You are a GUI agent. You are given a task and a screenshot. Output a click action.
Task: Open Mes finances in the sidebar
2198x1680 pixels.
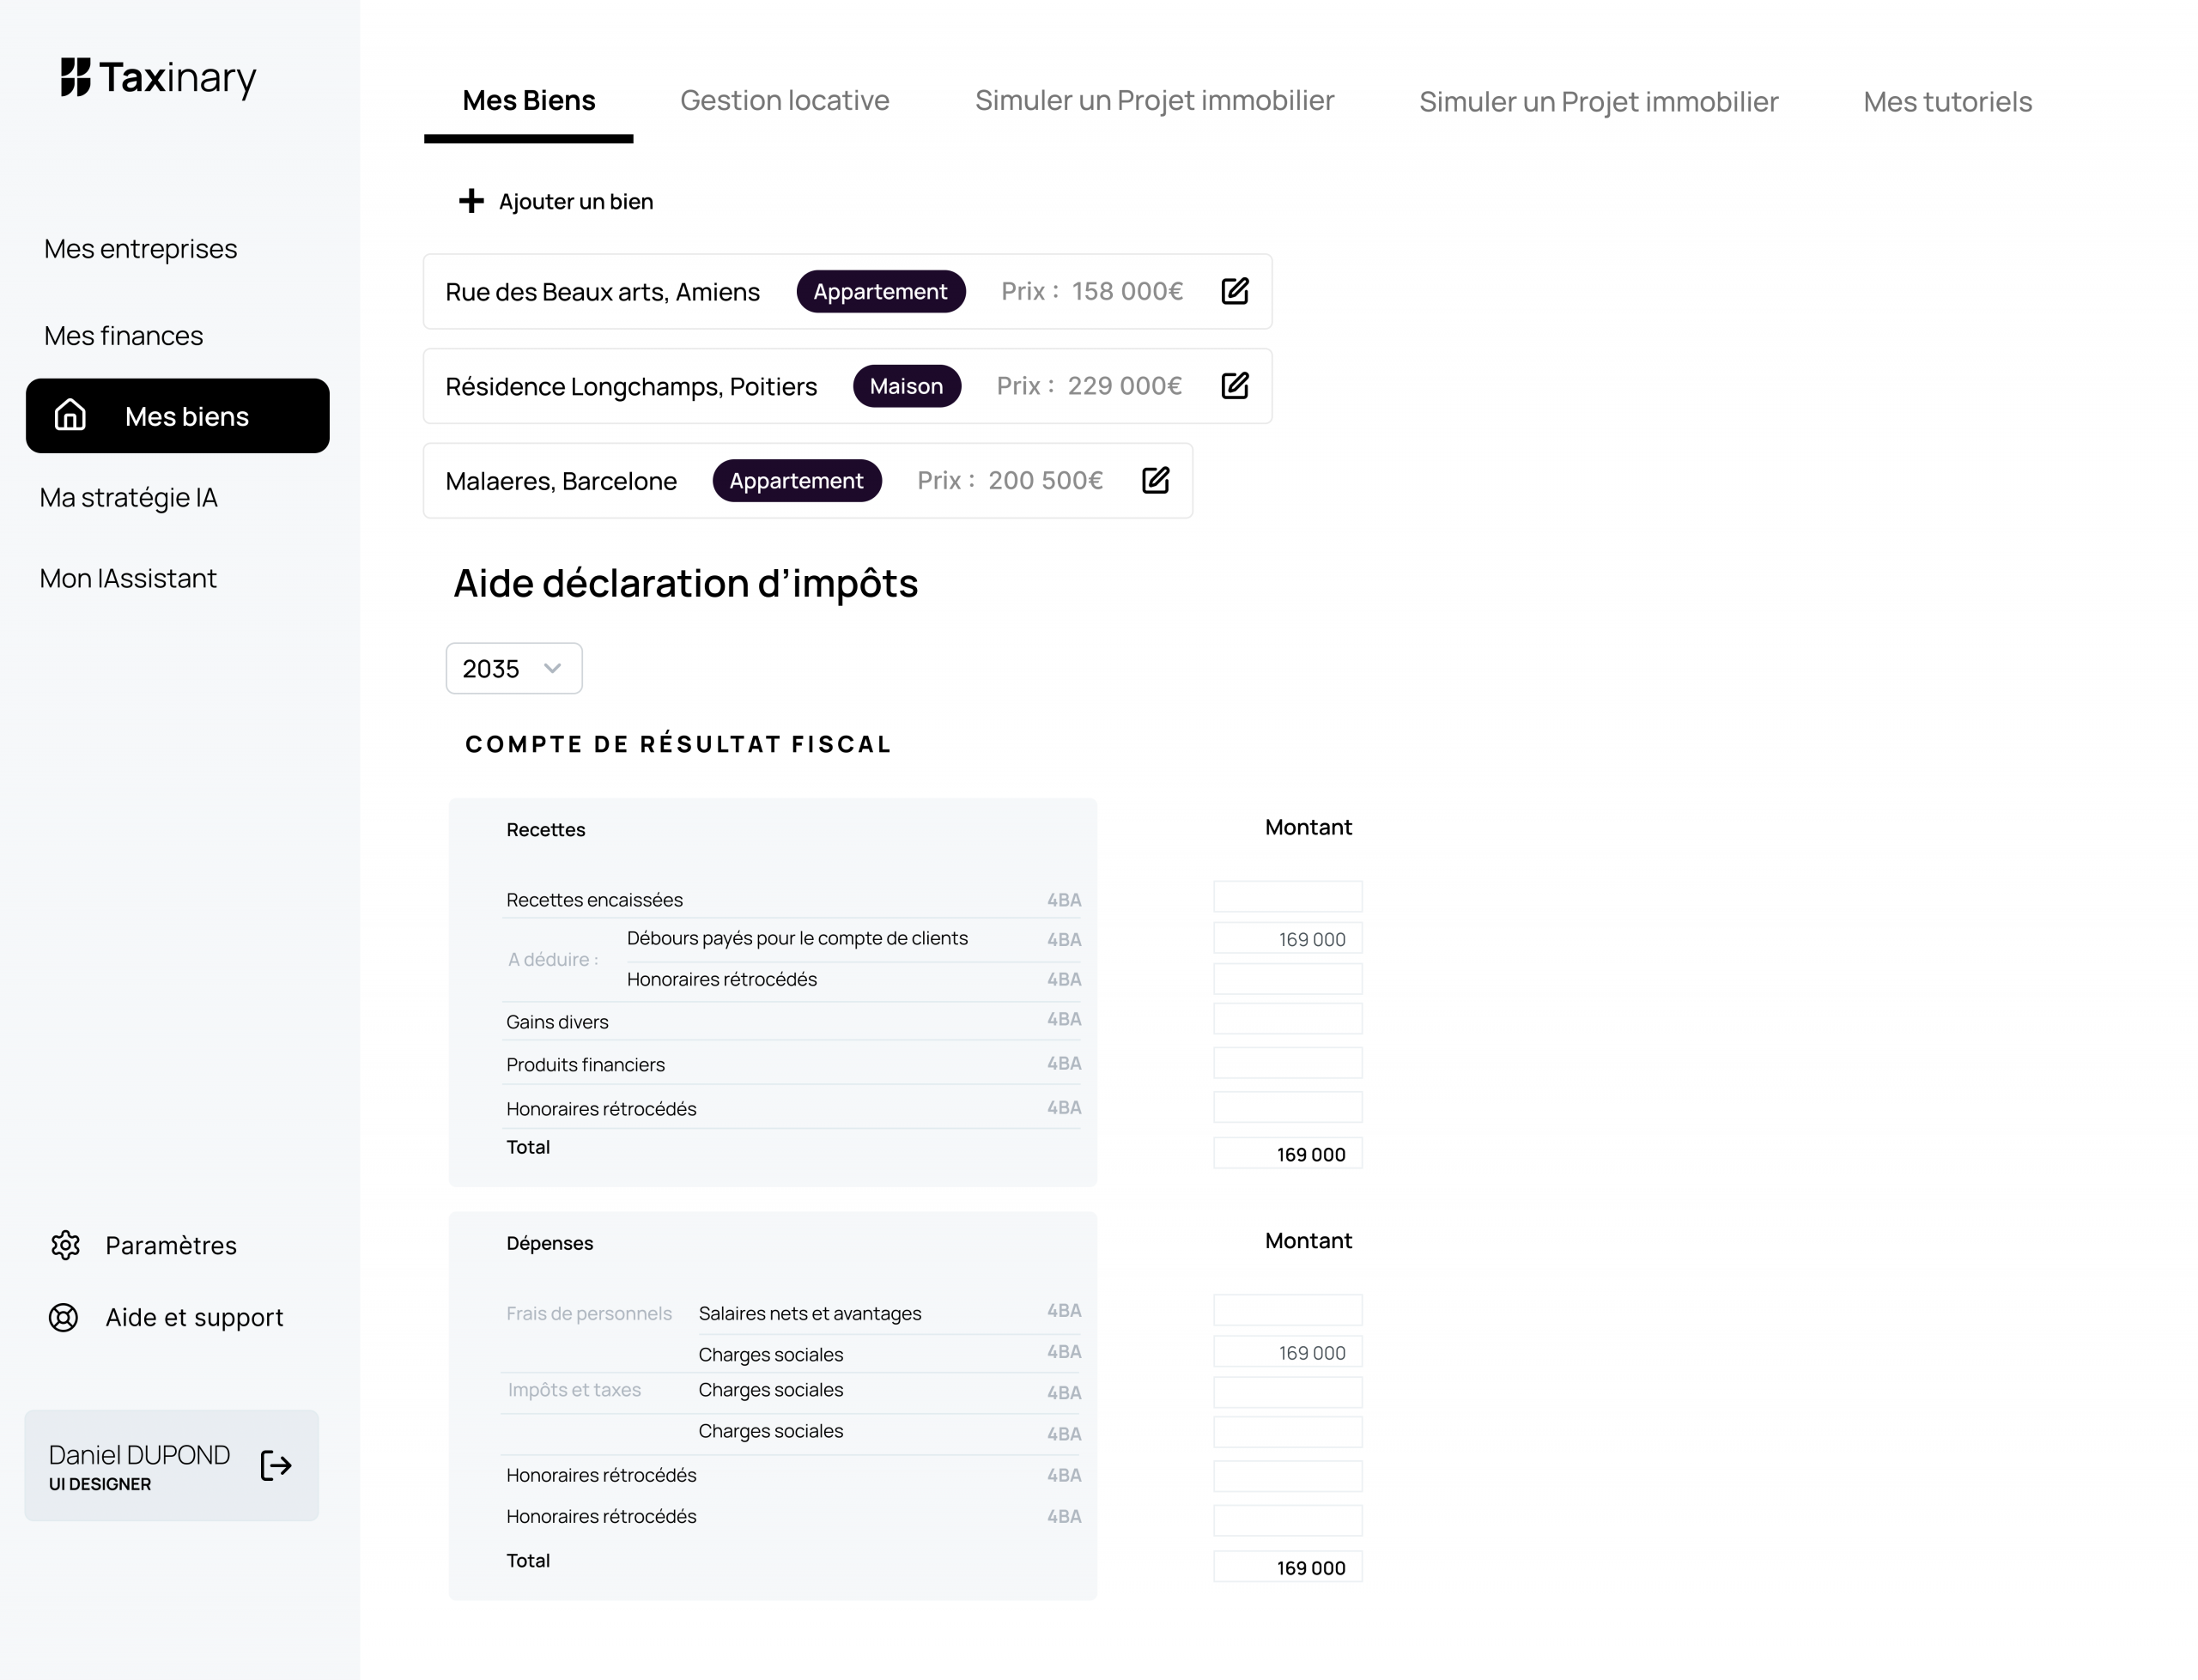click(x=124, y=335)
